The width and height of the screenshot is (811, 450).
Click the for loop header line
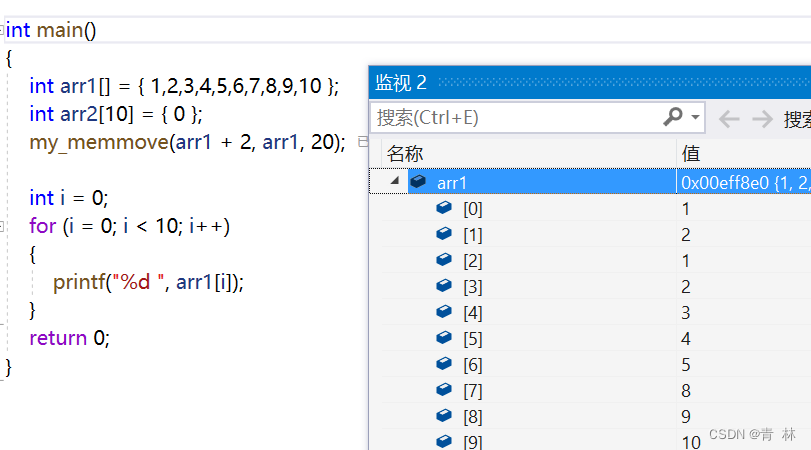coord(129,226)
